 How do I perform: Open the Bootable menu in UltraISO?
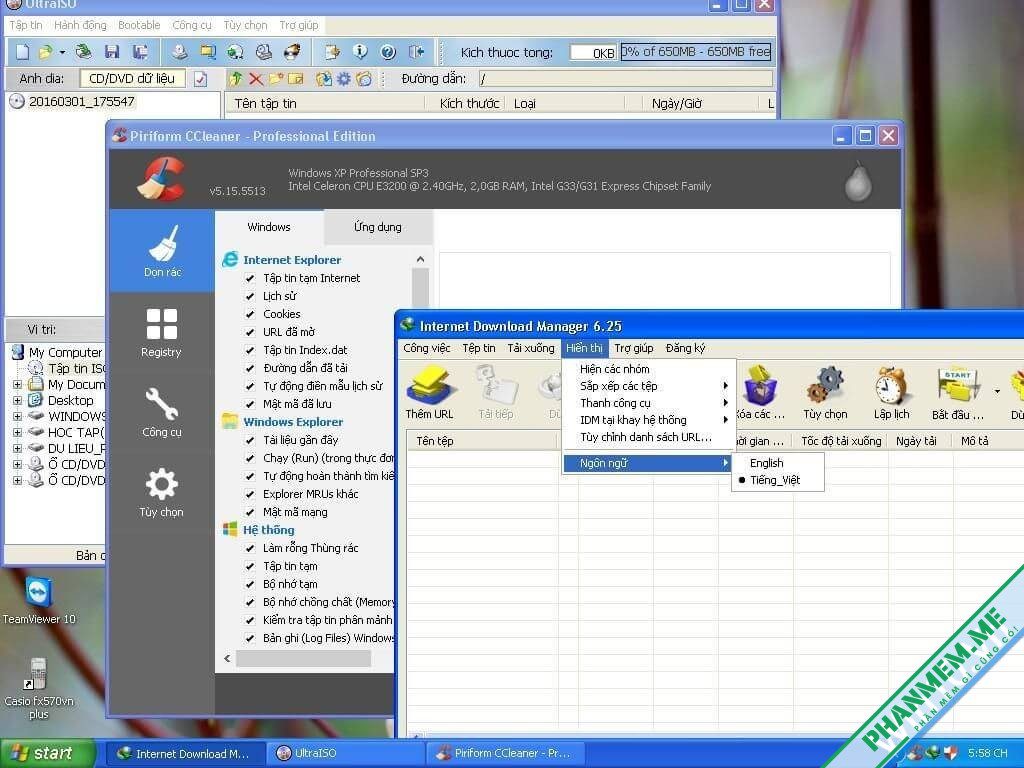(x=139, y=25)
